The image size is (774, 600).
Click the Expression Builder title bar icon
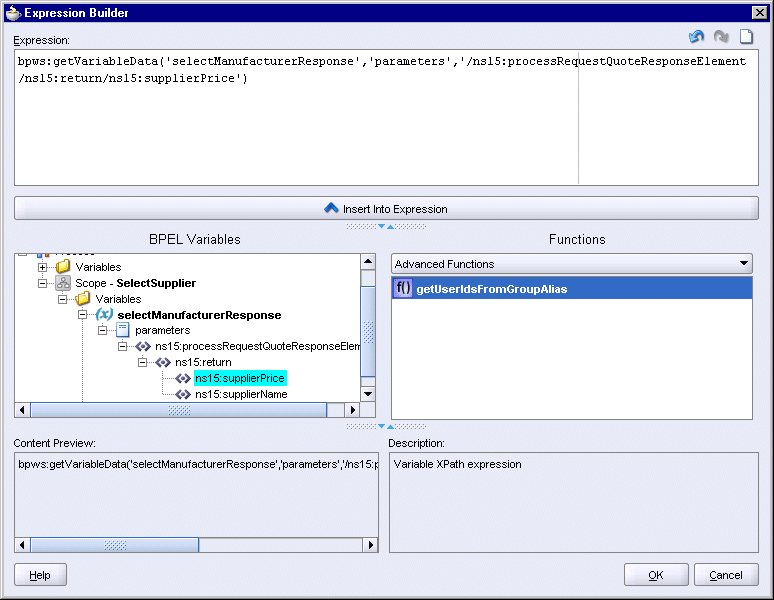(13, 13)
